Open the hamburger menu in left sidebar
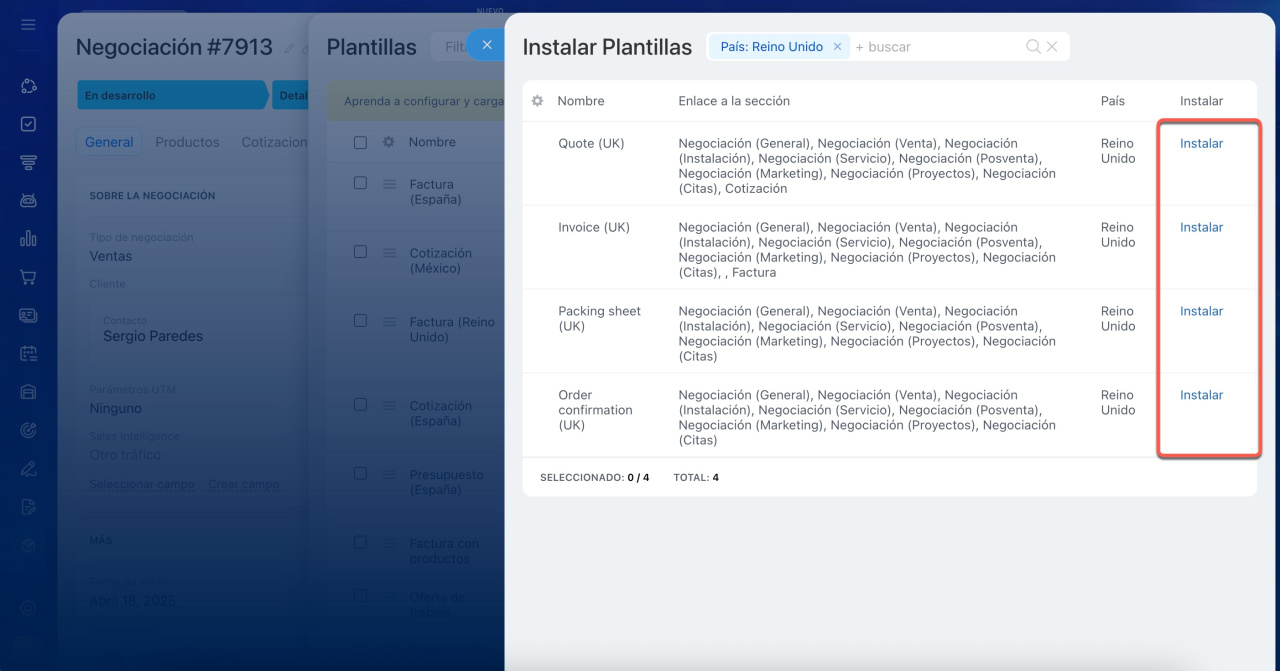 coord(28,24)
